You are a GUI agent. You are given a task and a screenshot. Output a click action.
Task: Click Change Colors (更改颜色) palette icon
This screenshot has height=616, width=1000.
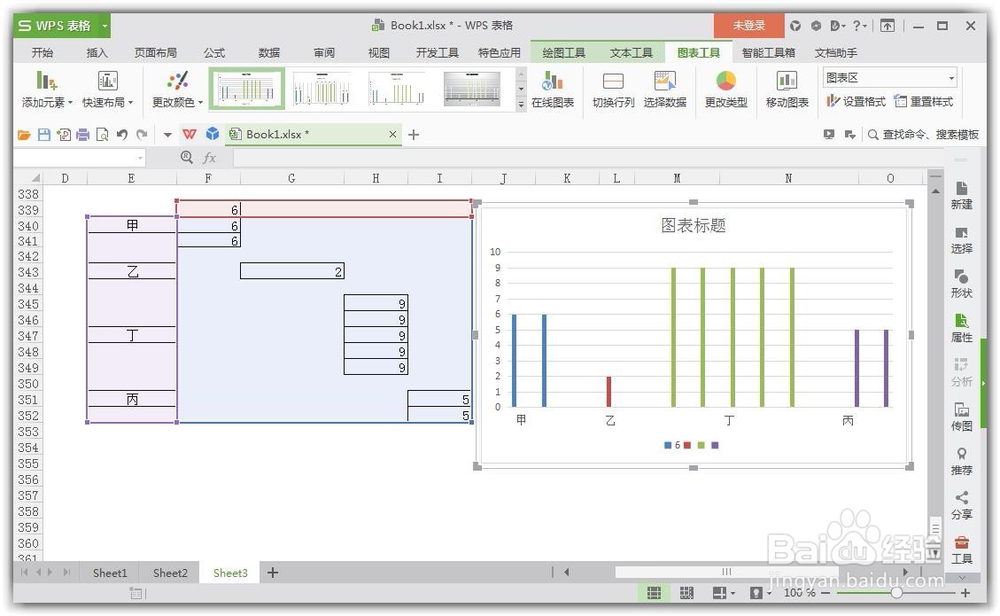click(x=177, y=81)
